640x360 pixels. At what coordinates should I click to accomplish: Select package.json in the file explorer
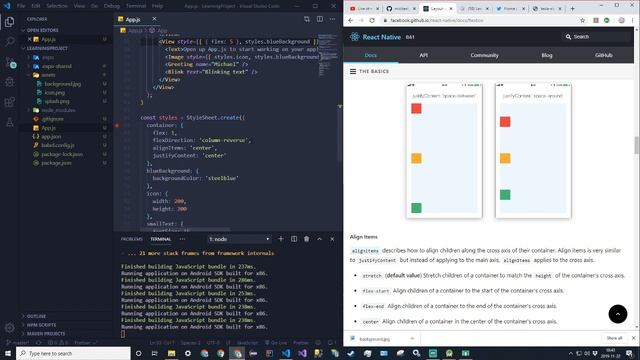pyautogui.click(x=56, y=163)
